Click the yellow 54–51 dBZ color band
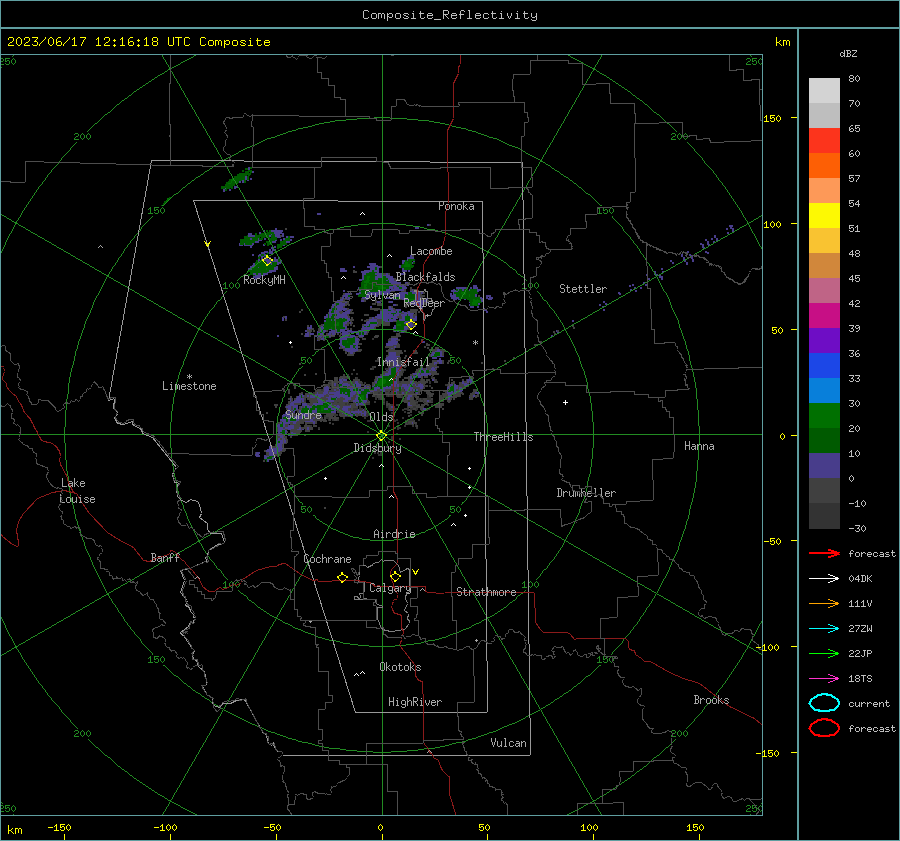This screenshot has width=900, height=841. 824,215
